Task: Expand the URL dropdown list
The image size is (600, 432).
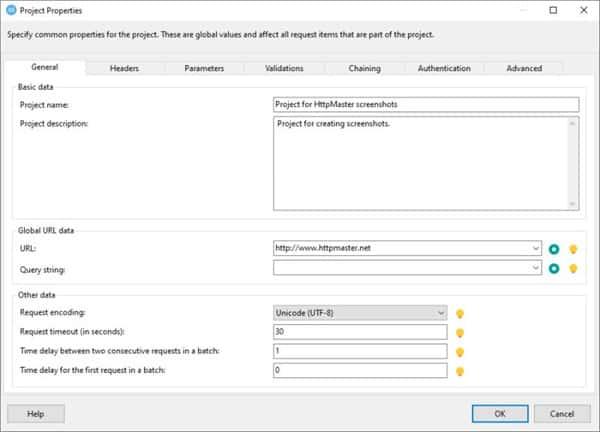Action: 537,249
